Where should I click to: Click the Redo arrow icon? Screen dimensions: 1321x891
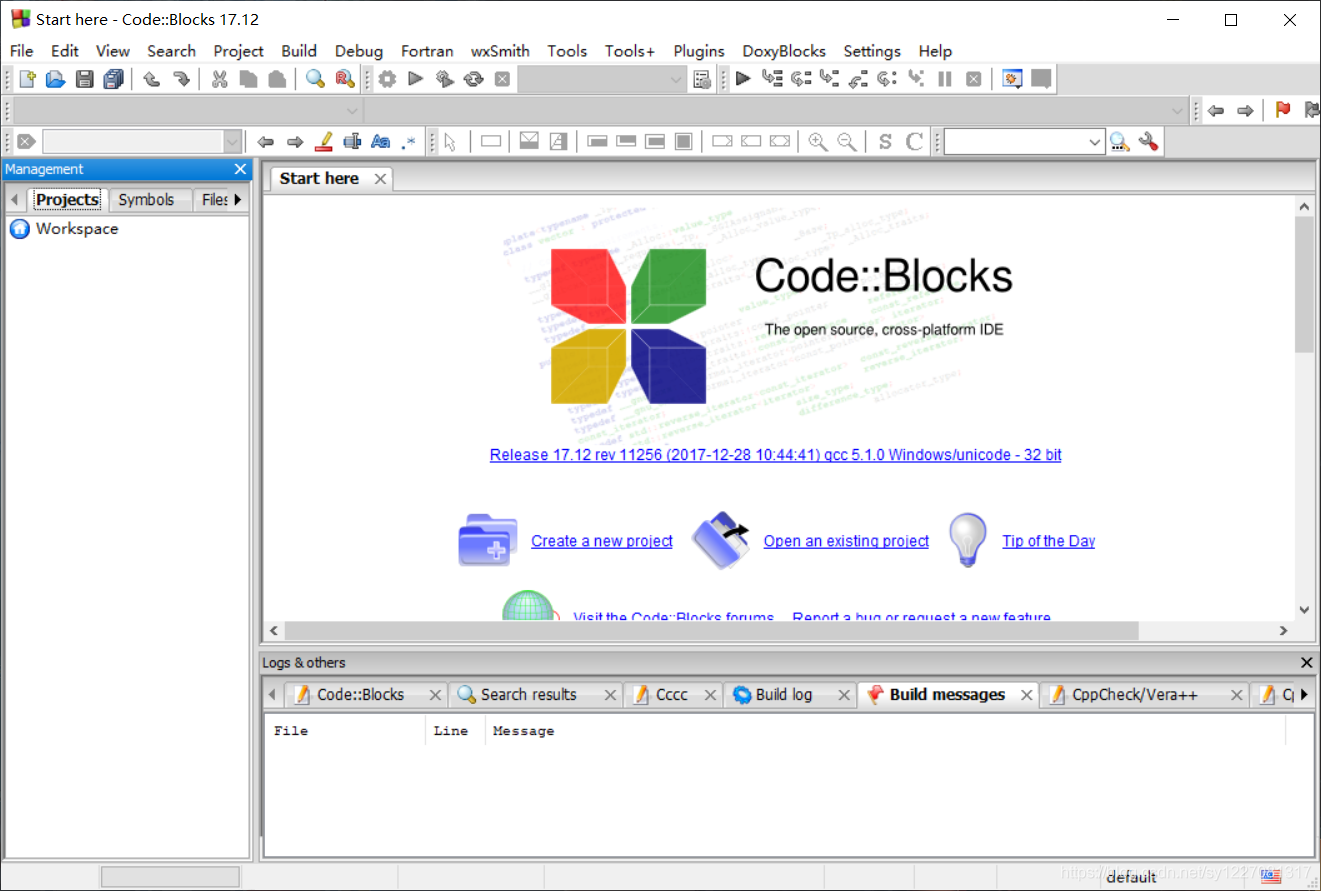tap(181, 79)
